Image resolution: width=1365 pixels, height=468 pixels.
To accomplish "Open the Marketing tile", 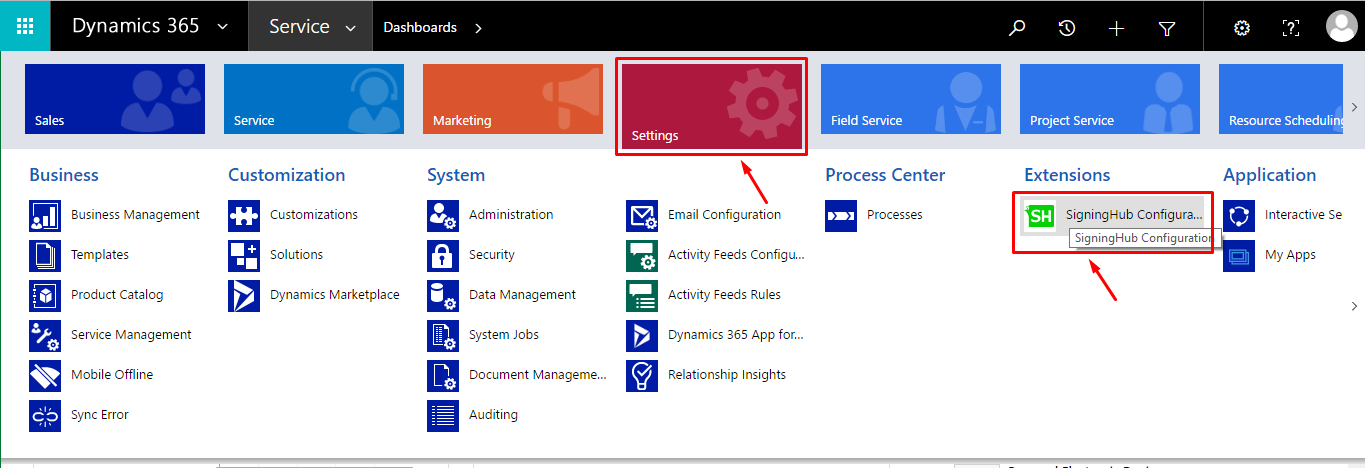I will [512, 99].
